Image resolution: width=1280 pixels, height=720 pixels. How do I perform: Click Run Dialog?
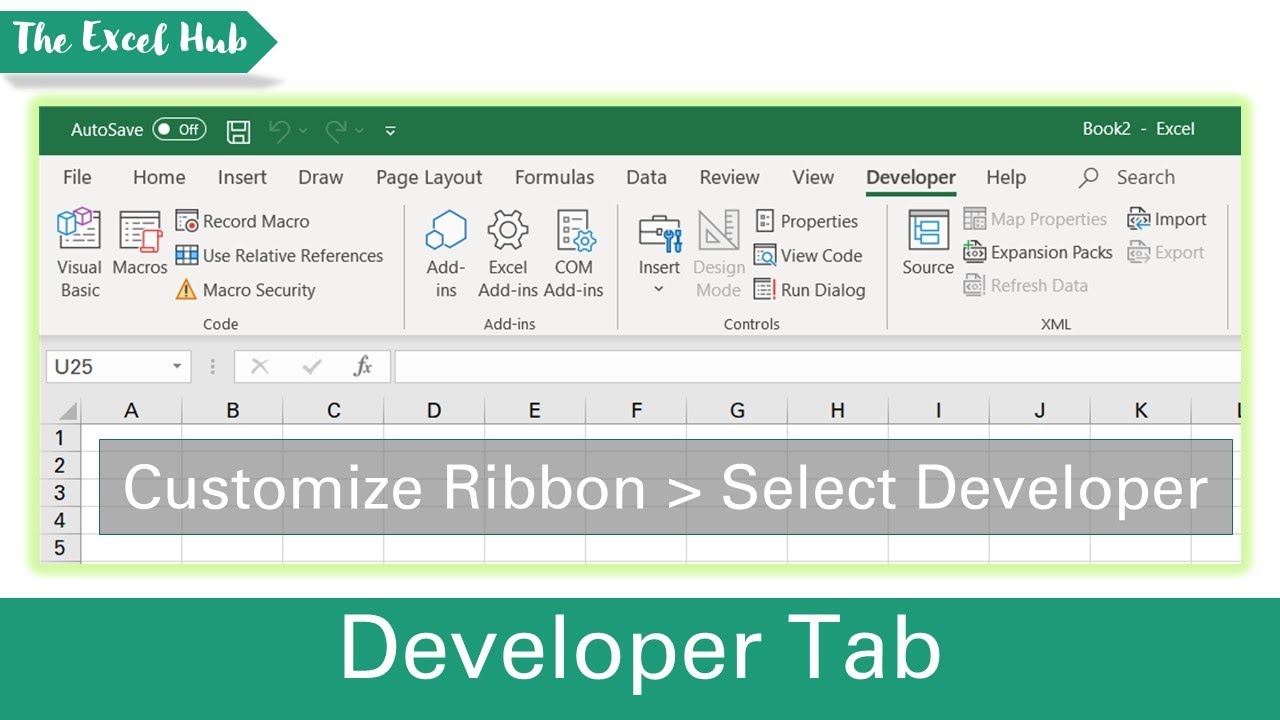pos(809,290)
